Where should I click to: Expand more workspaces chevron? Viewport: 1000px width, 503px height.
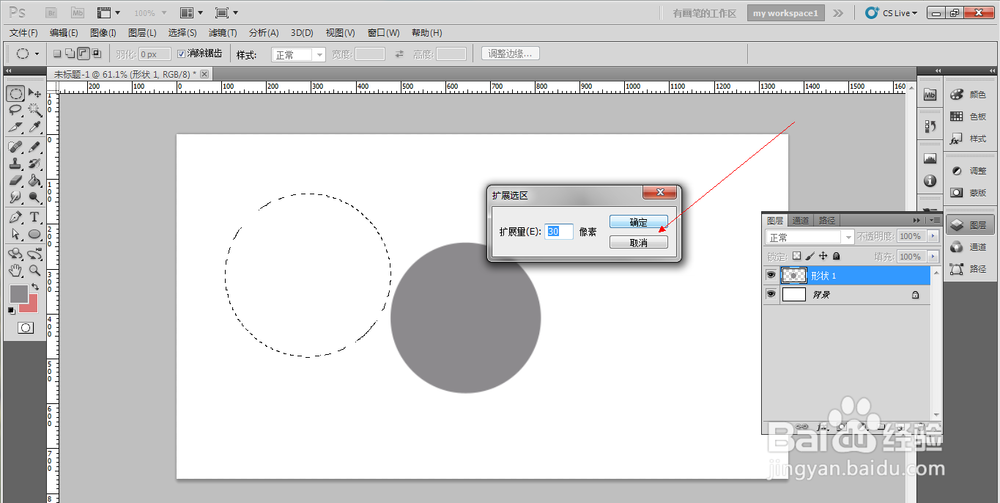[838, 13]
